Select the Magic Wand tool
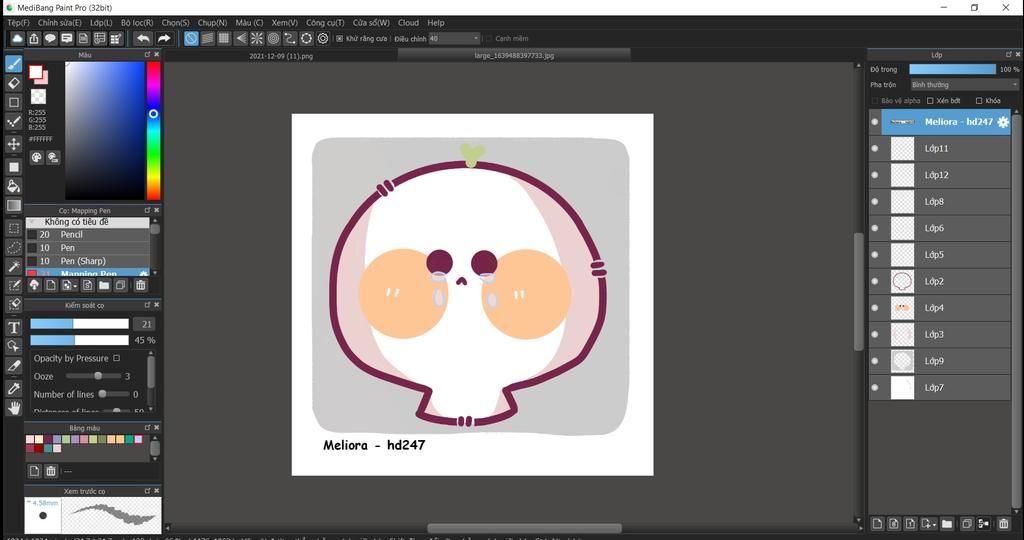This screenshot has width=1024, height=540. coord(14,266)
